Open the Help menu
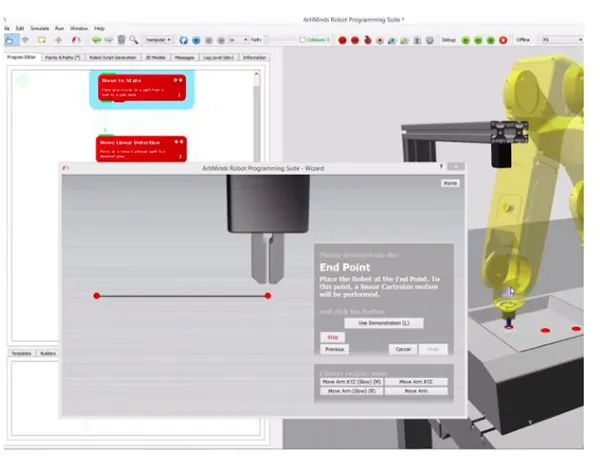Viewport: 600px width, 460px height. point(99,28)
